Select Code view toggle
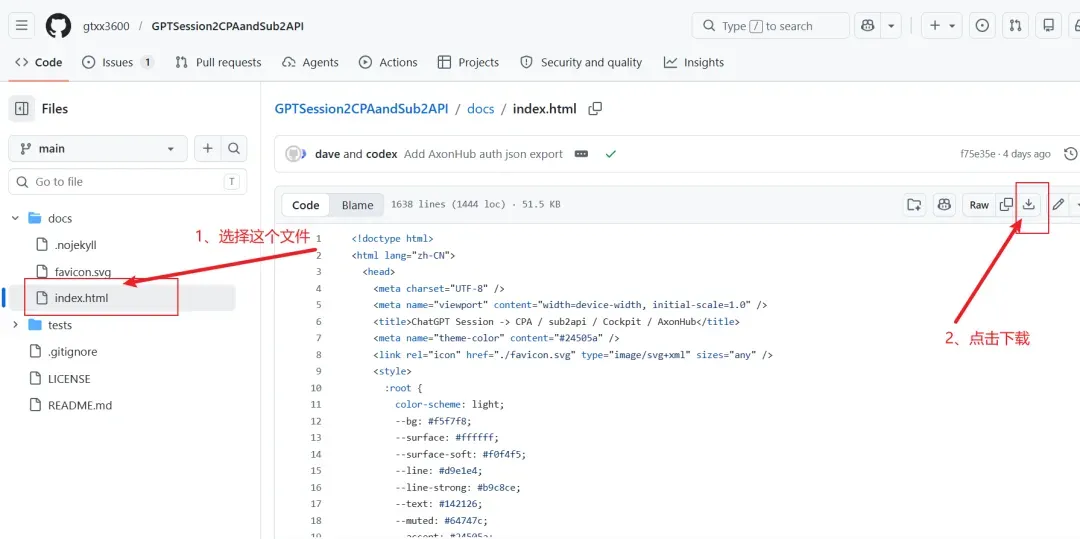The width and height of the screenshot is (1080, 539). 306,205
